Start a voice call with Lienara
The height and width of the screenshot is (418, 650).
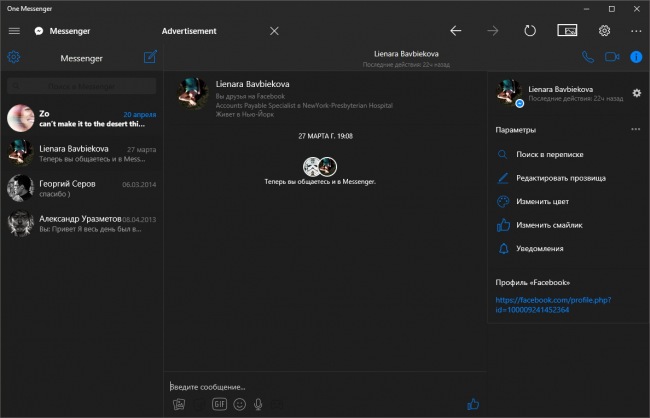tap(588, 57)
